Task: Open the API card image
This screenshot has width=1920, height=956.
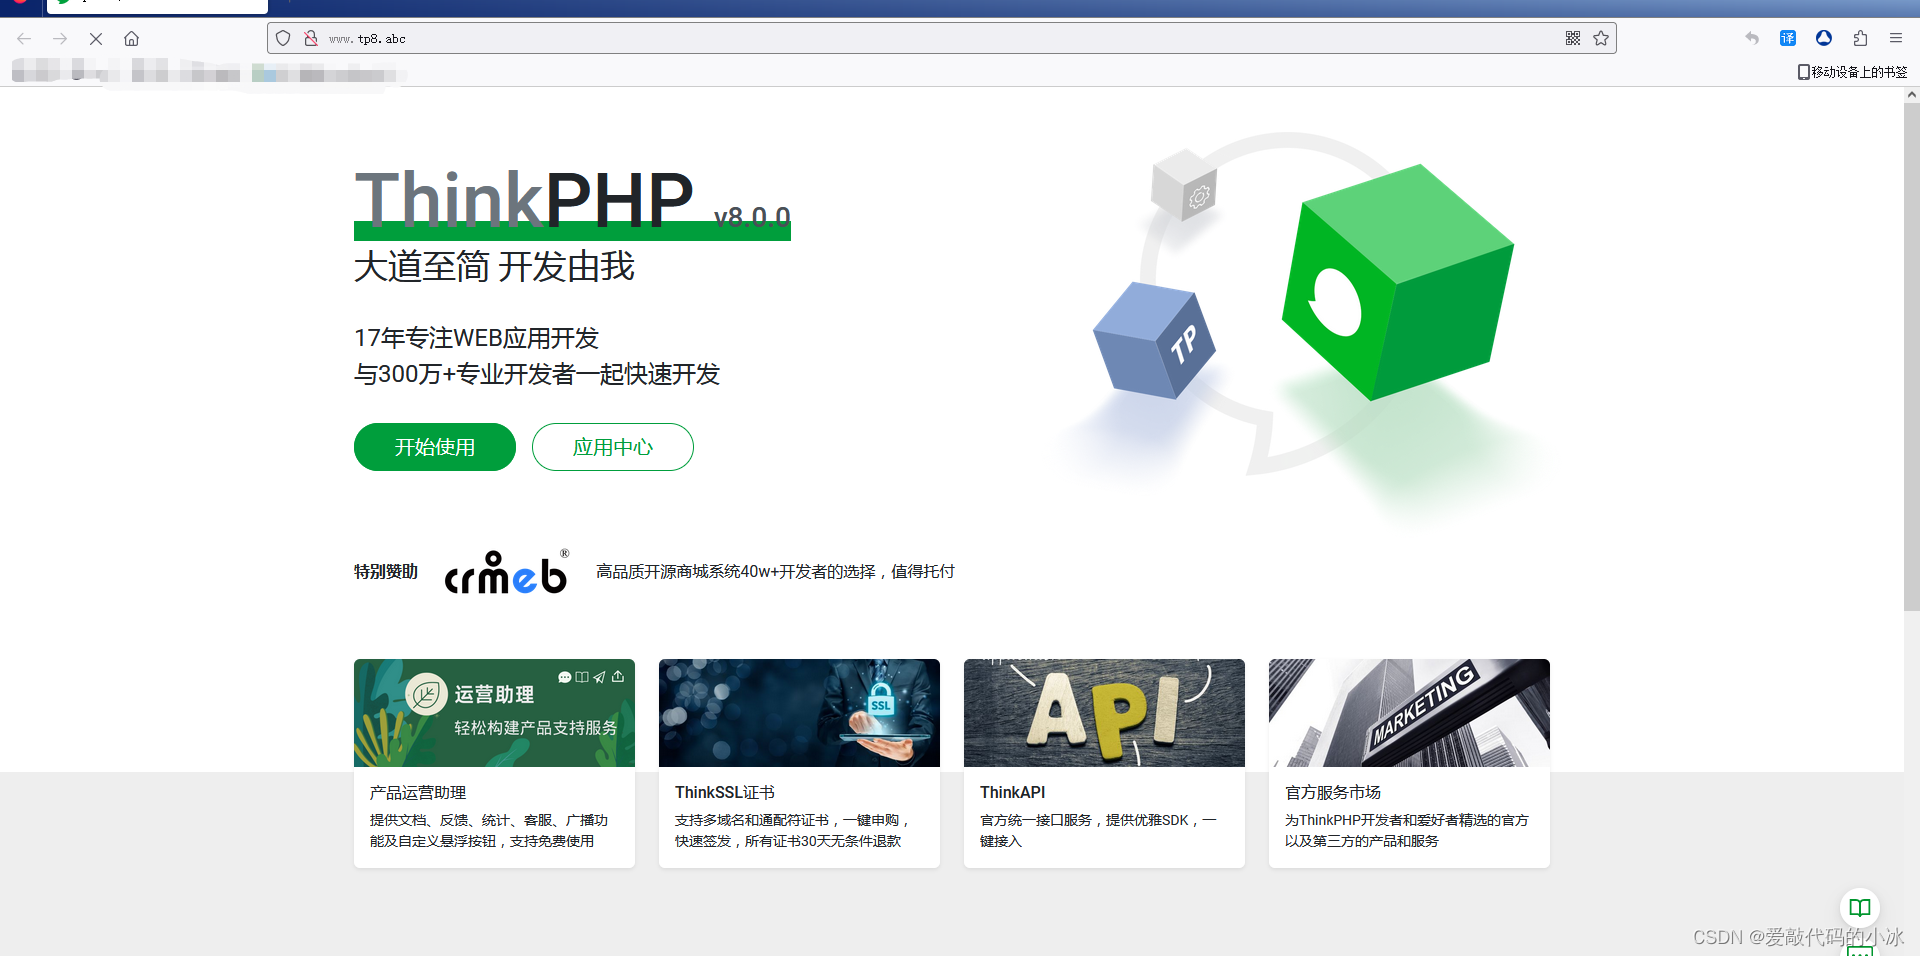Action: [1104, 713]
